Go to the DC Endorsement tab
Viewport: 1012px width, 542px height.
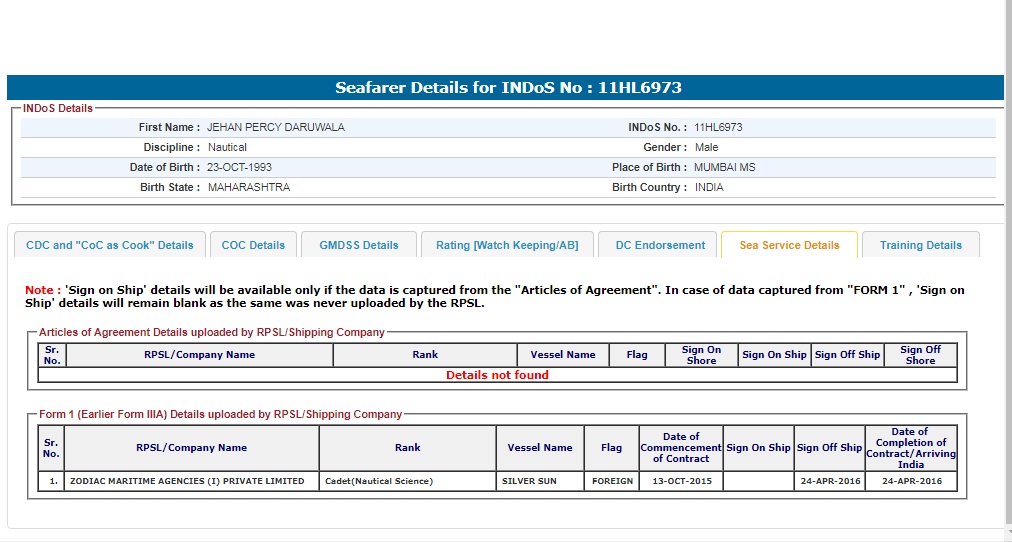pyautogui.click(x=659, y=245)
